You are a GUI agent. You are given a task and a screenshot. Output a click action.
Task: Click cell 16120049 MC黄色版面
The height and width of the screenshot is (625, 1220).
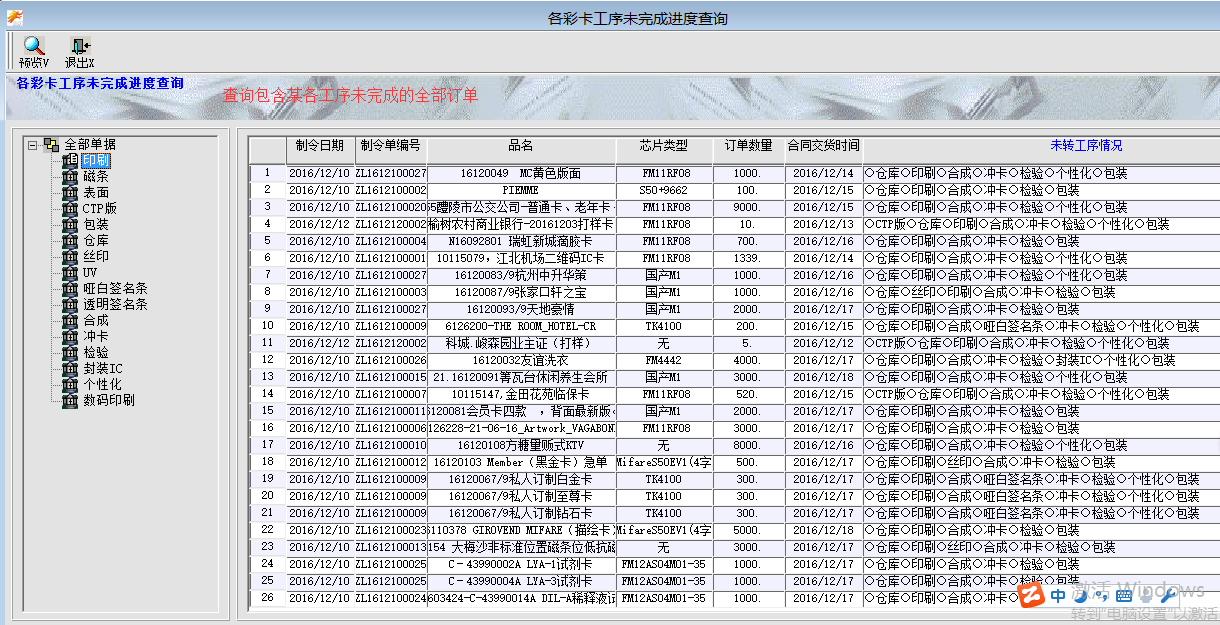[521, 173]
